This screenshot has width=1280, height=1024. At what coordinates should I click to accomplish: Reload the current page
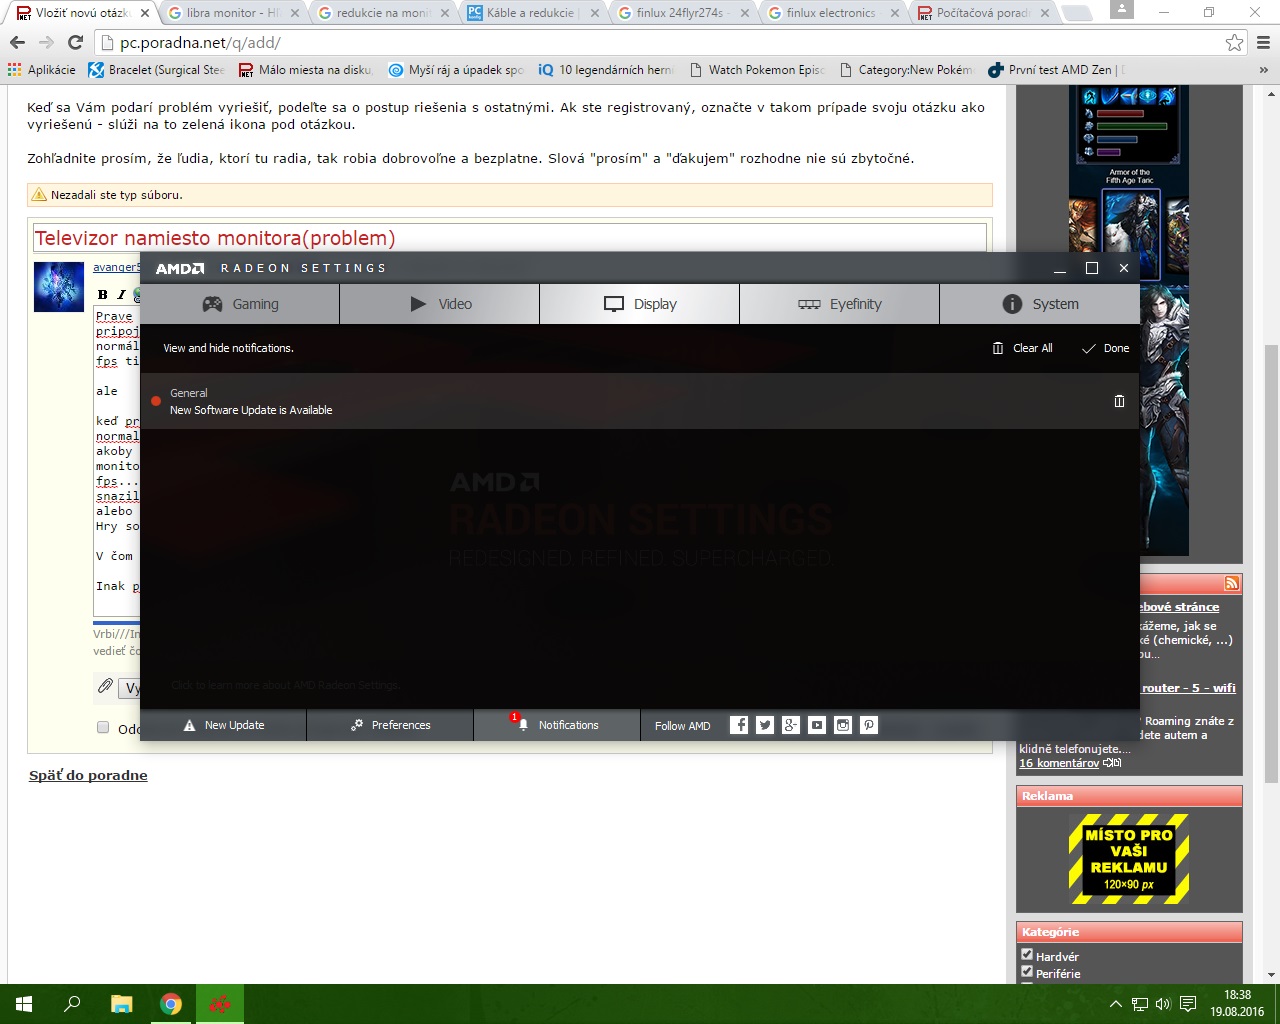(x=75, y=43)
